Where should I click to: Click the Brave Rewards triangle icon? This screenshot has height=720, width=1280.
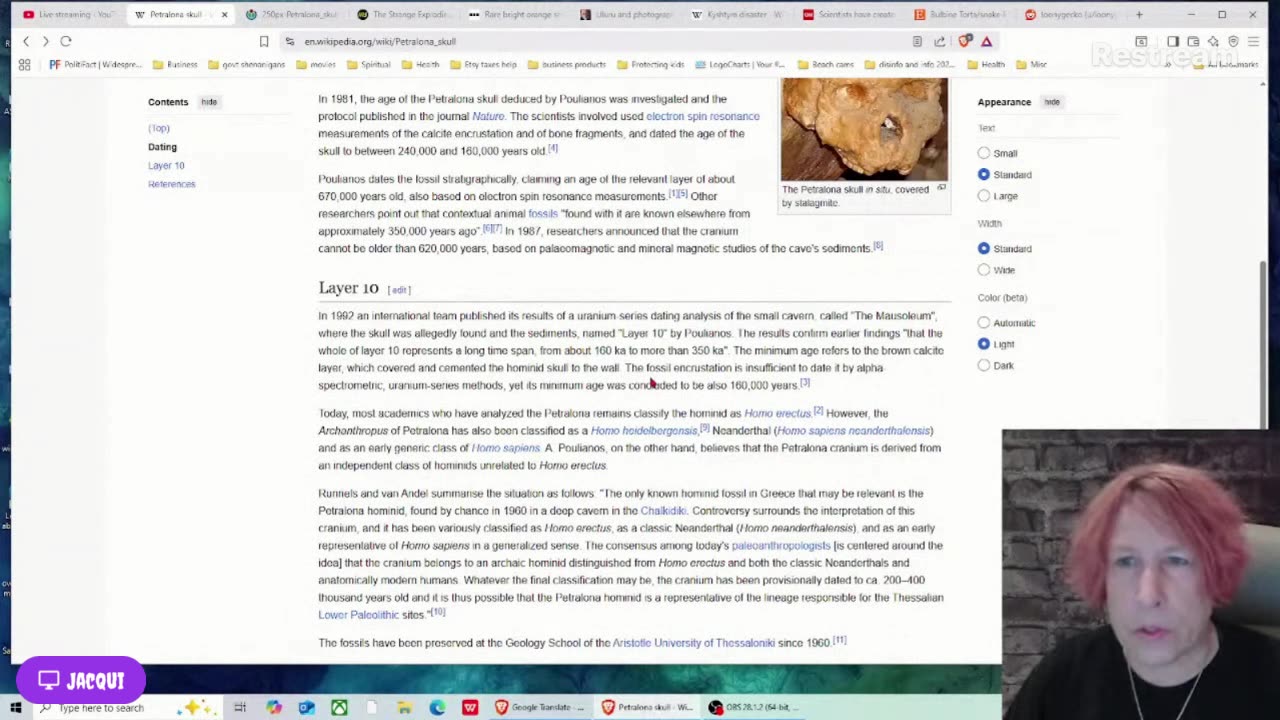987,41
